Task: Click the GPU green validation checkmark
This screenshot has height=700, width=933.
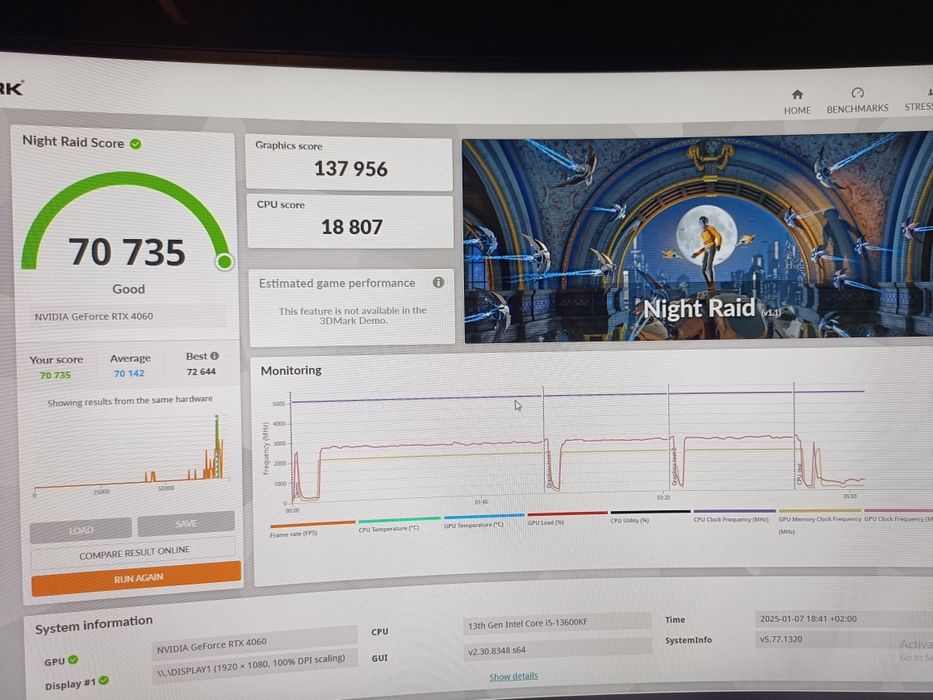Action: coord(73,660)
